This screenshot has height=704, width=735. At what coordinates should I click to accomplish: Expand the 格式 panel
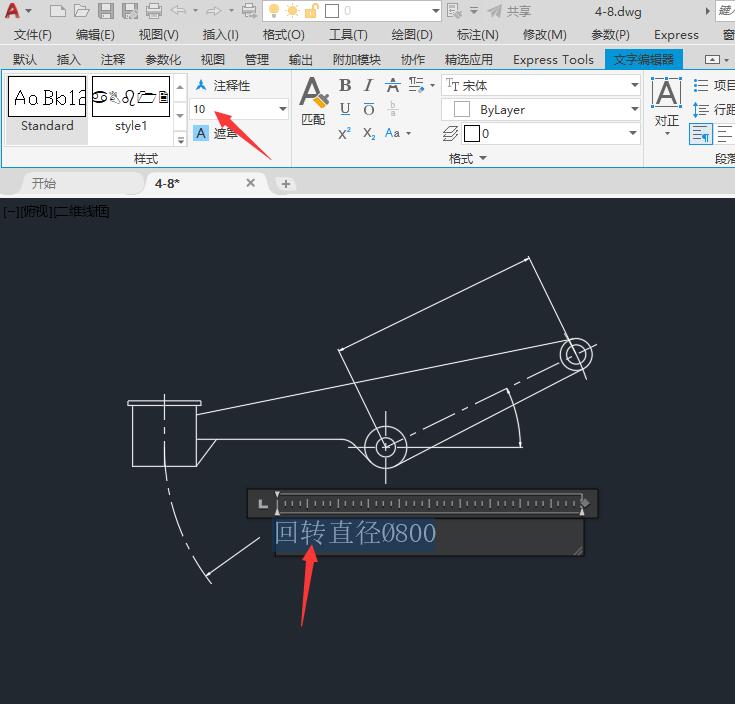[468, 158]
